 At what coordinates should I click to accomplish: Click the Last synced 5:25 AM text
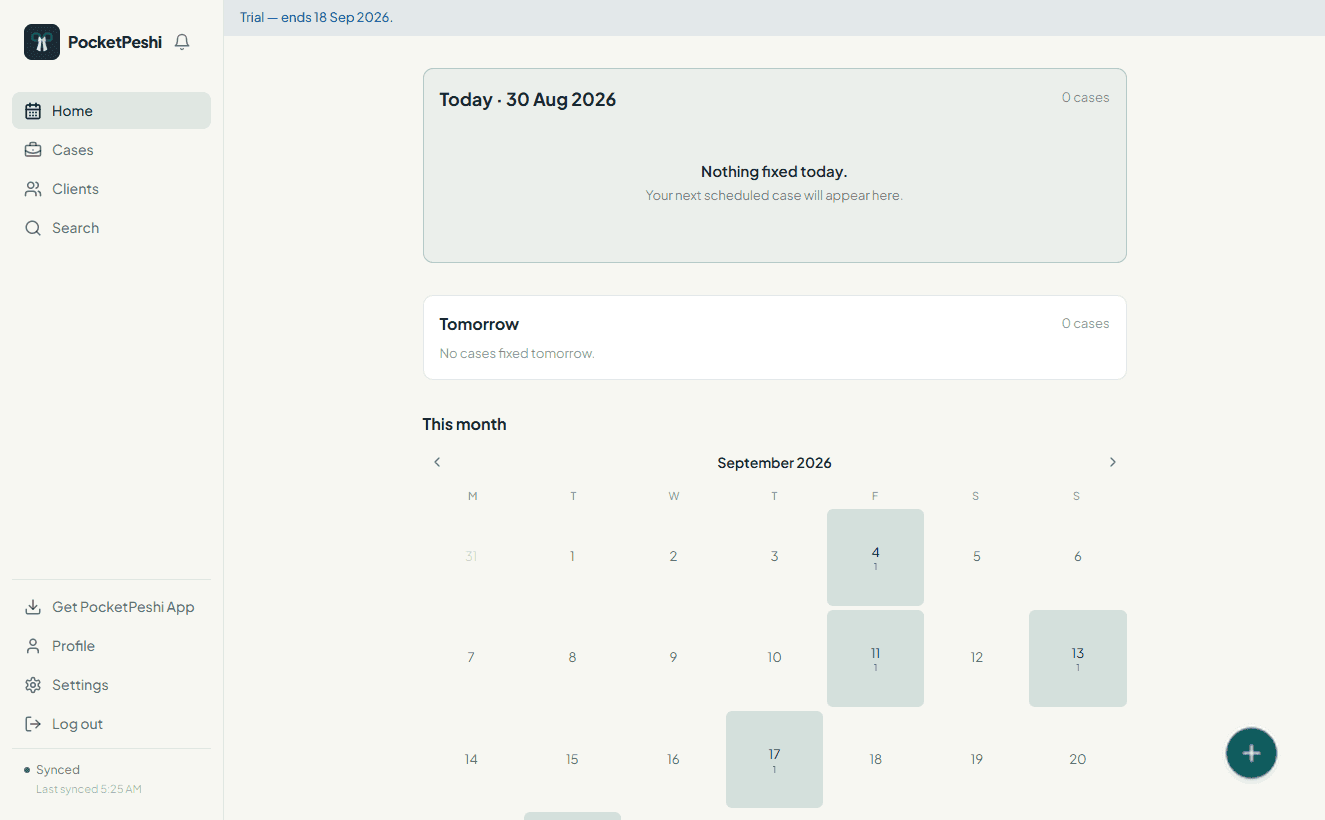89,789
